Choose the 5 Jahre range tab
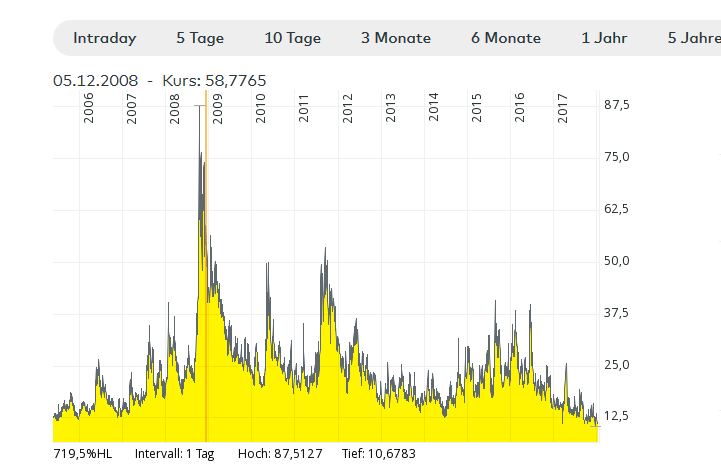The height and width of the screenshot is (464, 721). point(693,38)
